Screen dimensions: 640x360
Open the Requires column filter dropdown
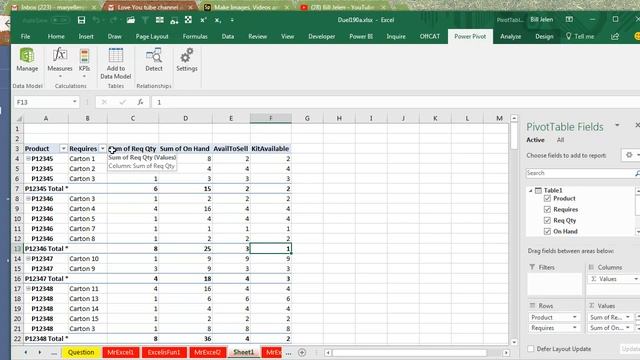tap(102, 149)
